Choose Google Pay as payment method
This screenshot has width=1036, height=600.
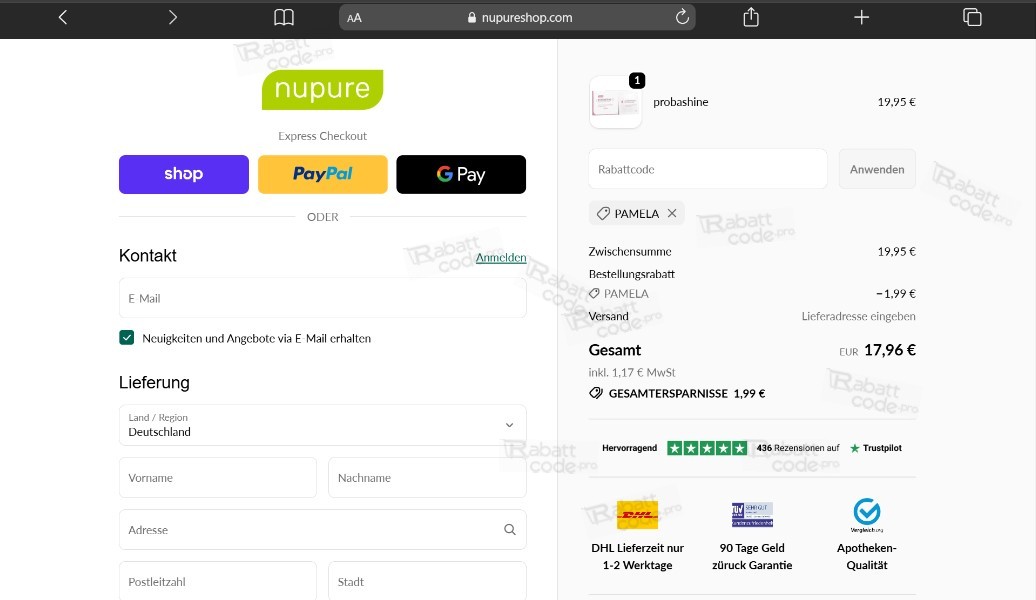click(x=461, y=174)
